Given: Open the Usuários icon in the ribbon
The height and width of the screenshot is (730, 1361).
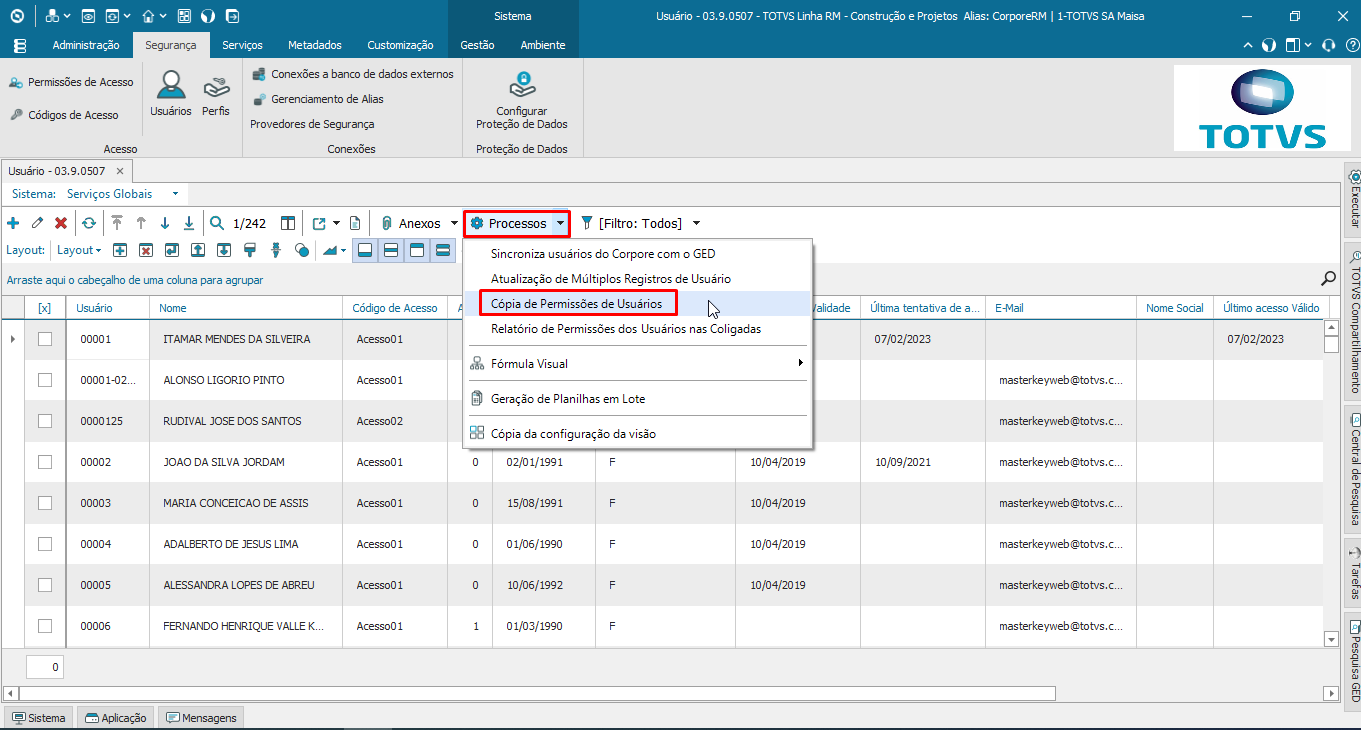Looking at the screenshot, I should point(171,93).
